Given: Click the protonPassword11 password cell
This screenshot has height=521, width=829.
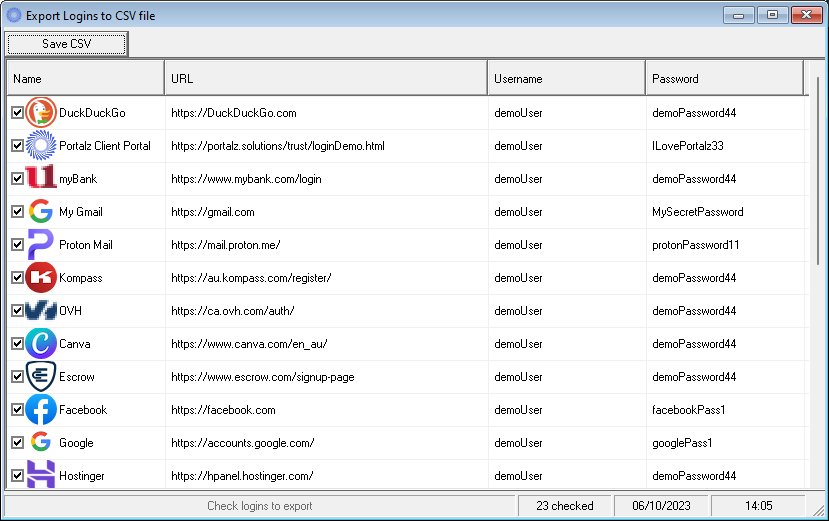Looking at the screenshot, I should coord(725,244).
